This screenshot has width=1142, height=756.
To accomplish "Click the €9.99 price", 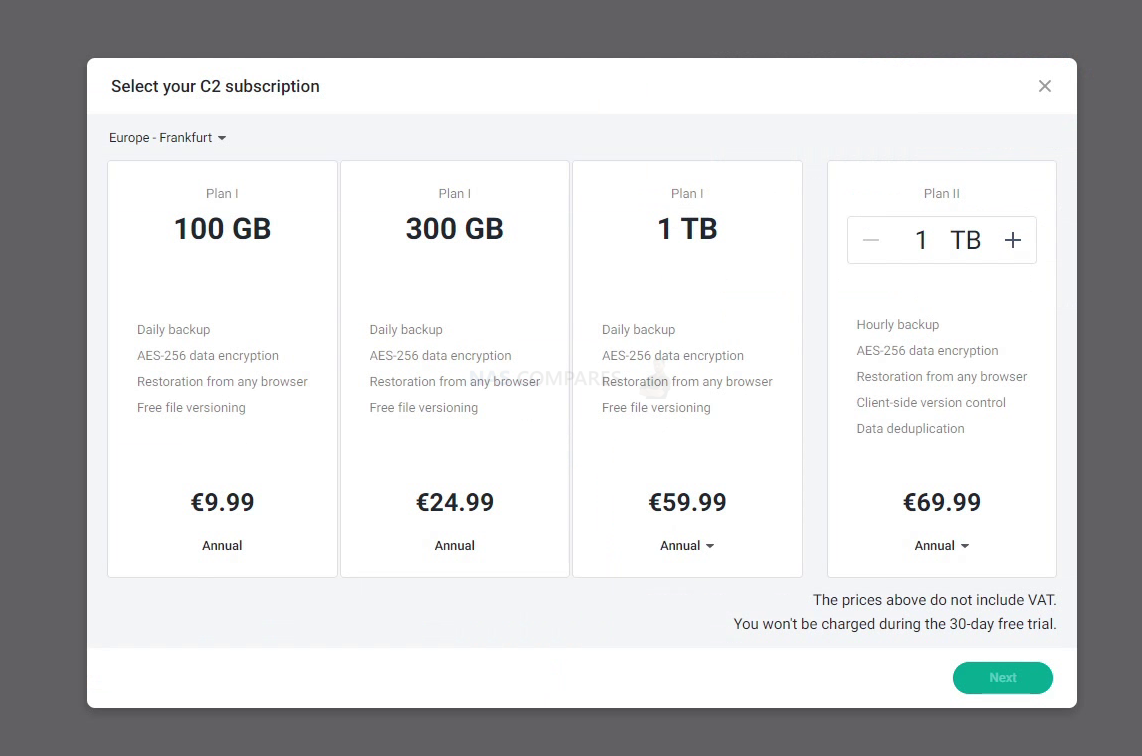I will point(222,502).
